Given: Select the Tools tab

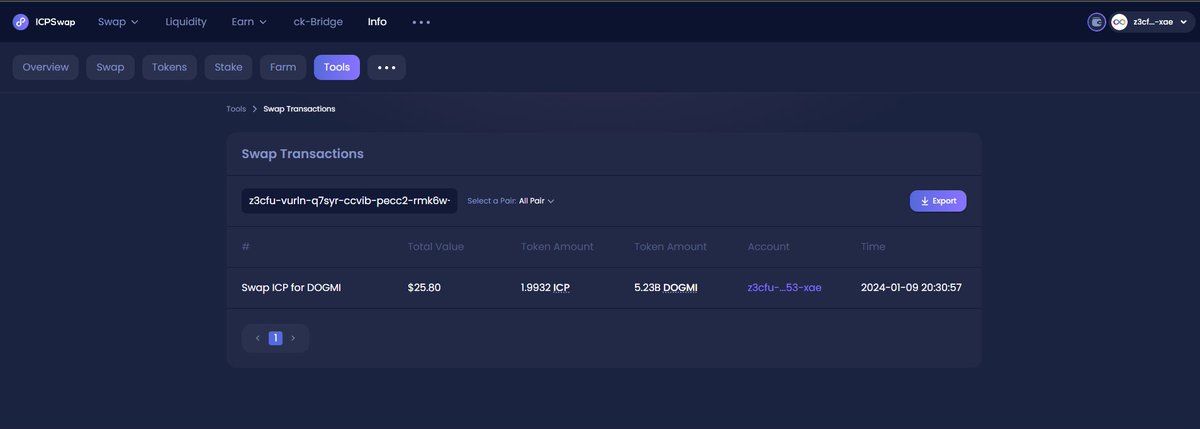Looking at the screenshot, I should tap(337, 67).
